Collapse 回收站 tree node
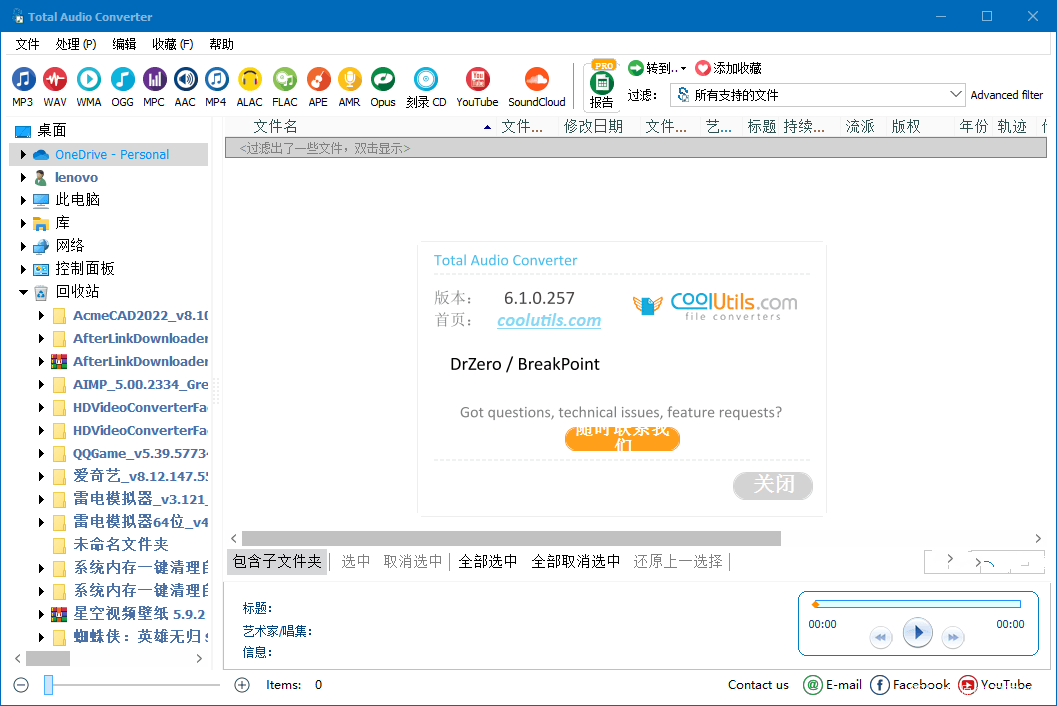1057x706 pixels. 23,292
